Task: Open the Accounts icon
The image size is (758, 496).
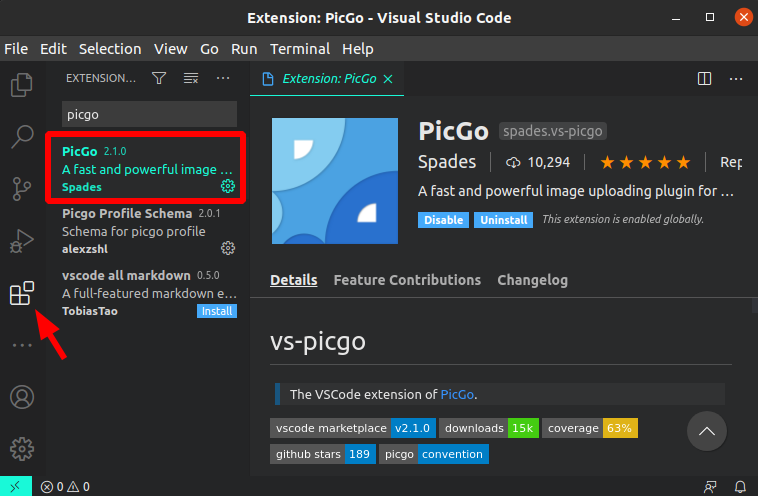Action: coord(22,397)
